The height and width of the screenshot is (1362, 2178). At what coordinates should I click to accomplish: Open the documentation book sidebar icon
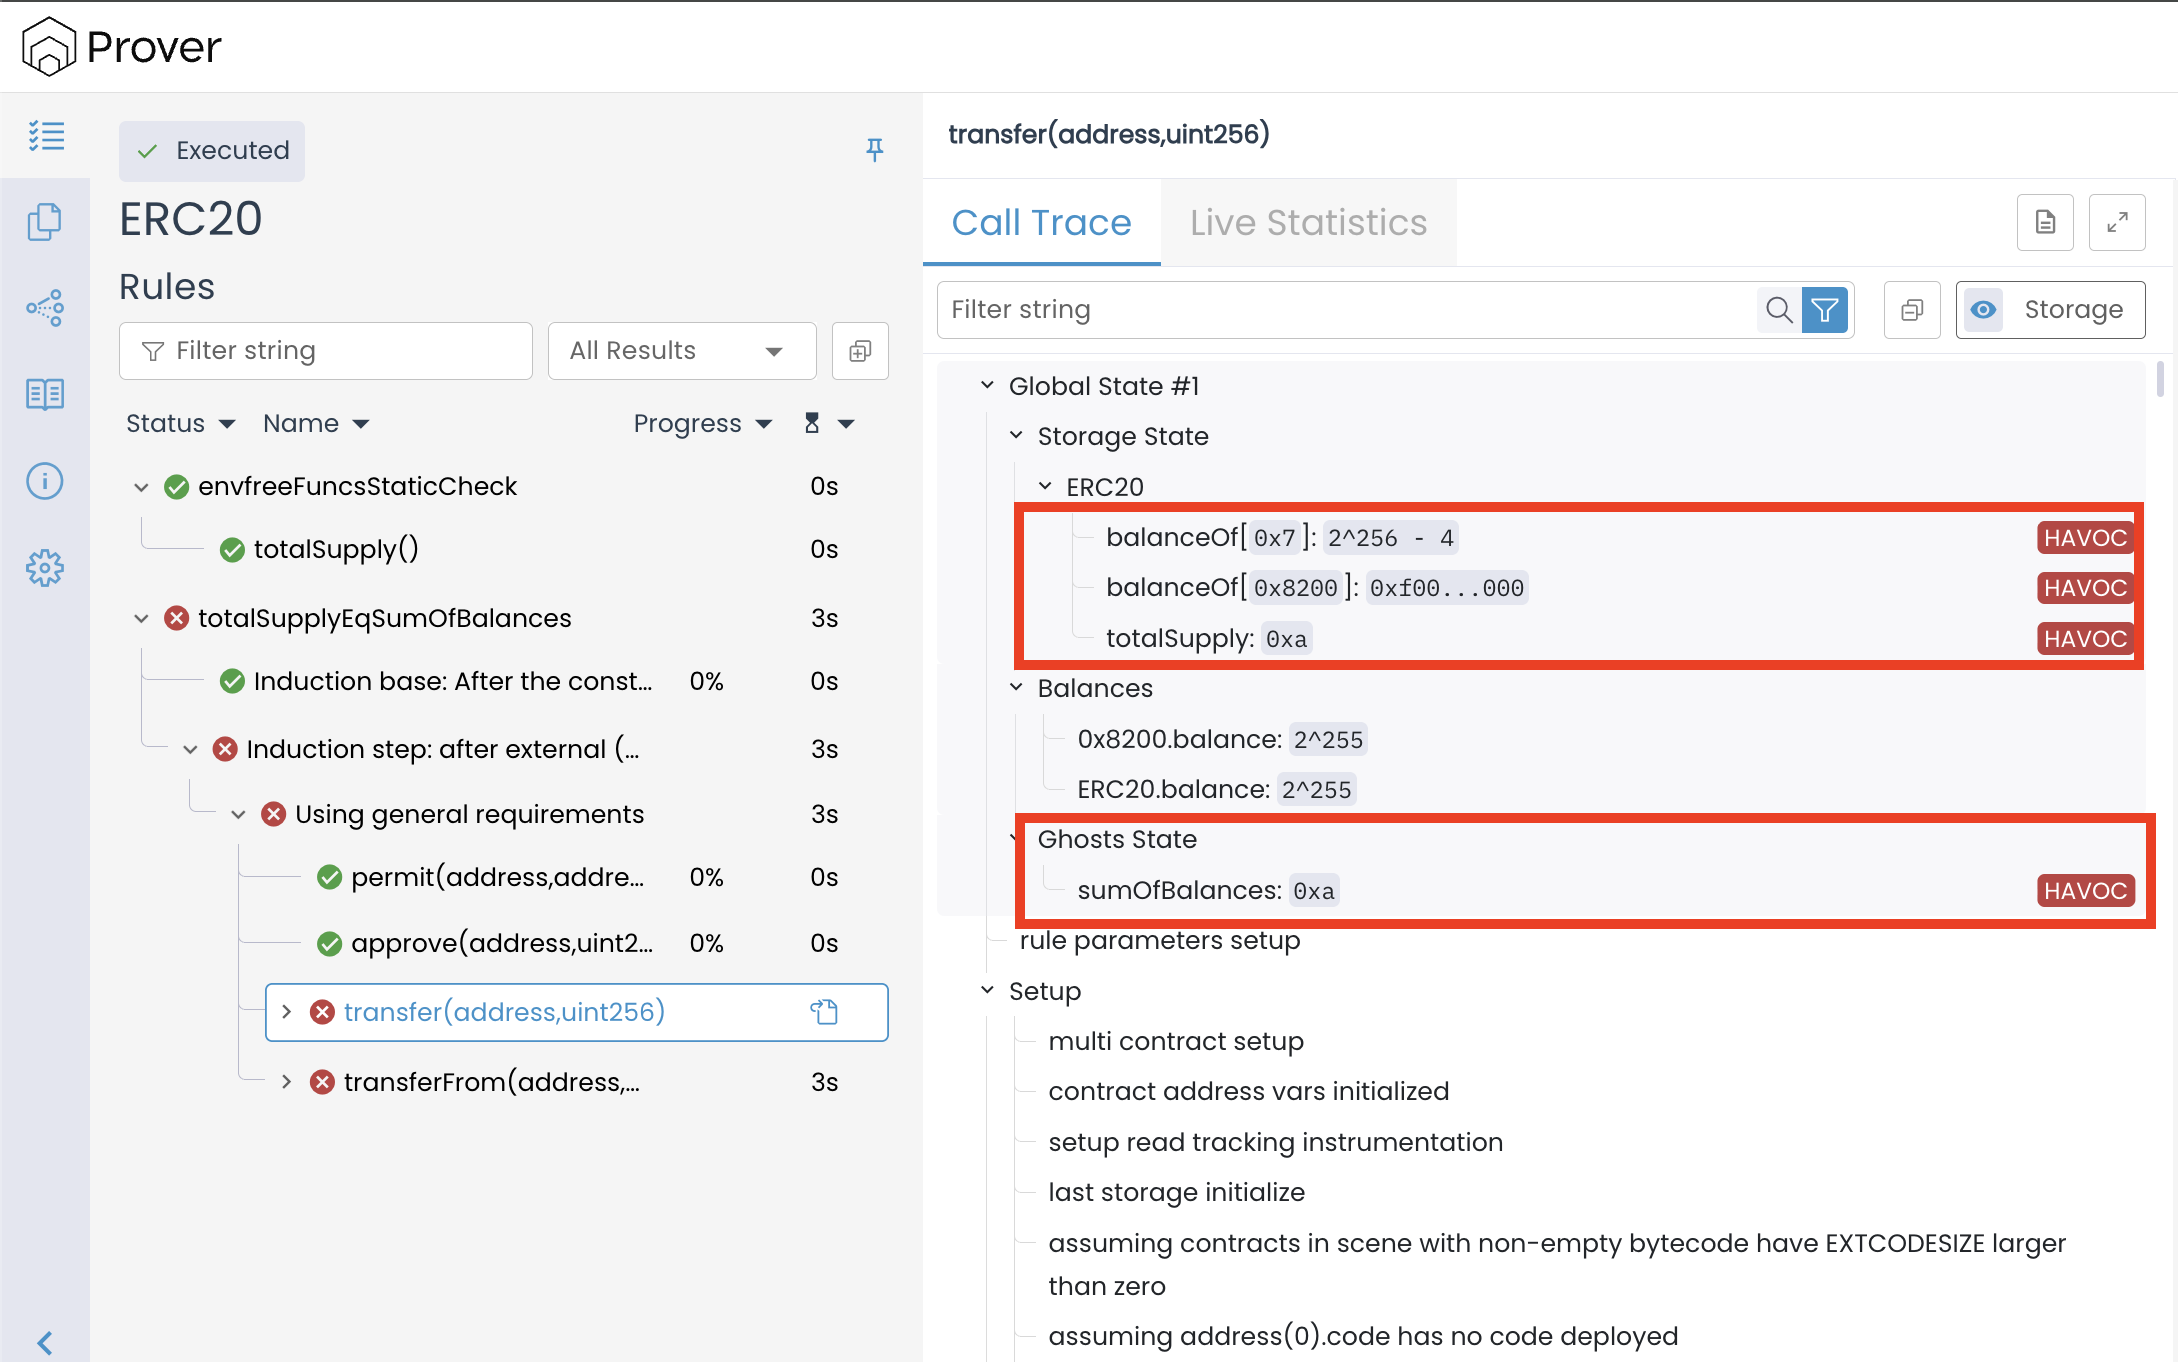pyautogui.click(x=45, y=394)
